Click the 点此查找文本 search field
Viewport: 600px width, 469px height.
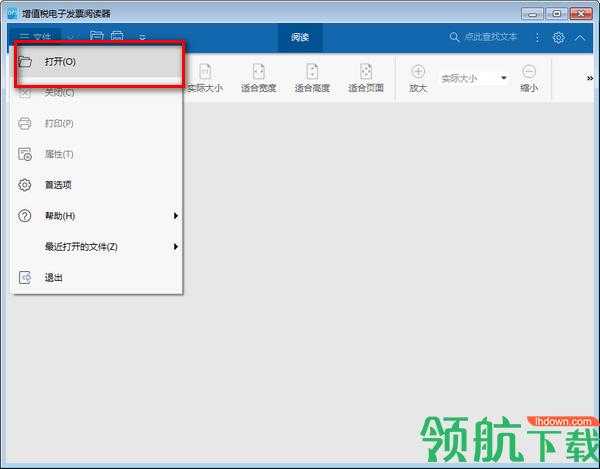click(x=484, y=37)
